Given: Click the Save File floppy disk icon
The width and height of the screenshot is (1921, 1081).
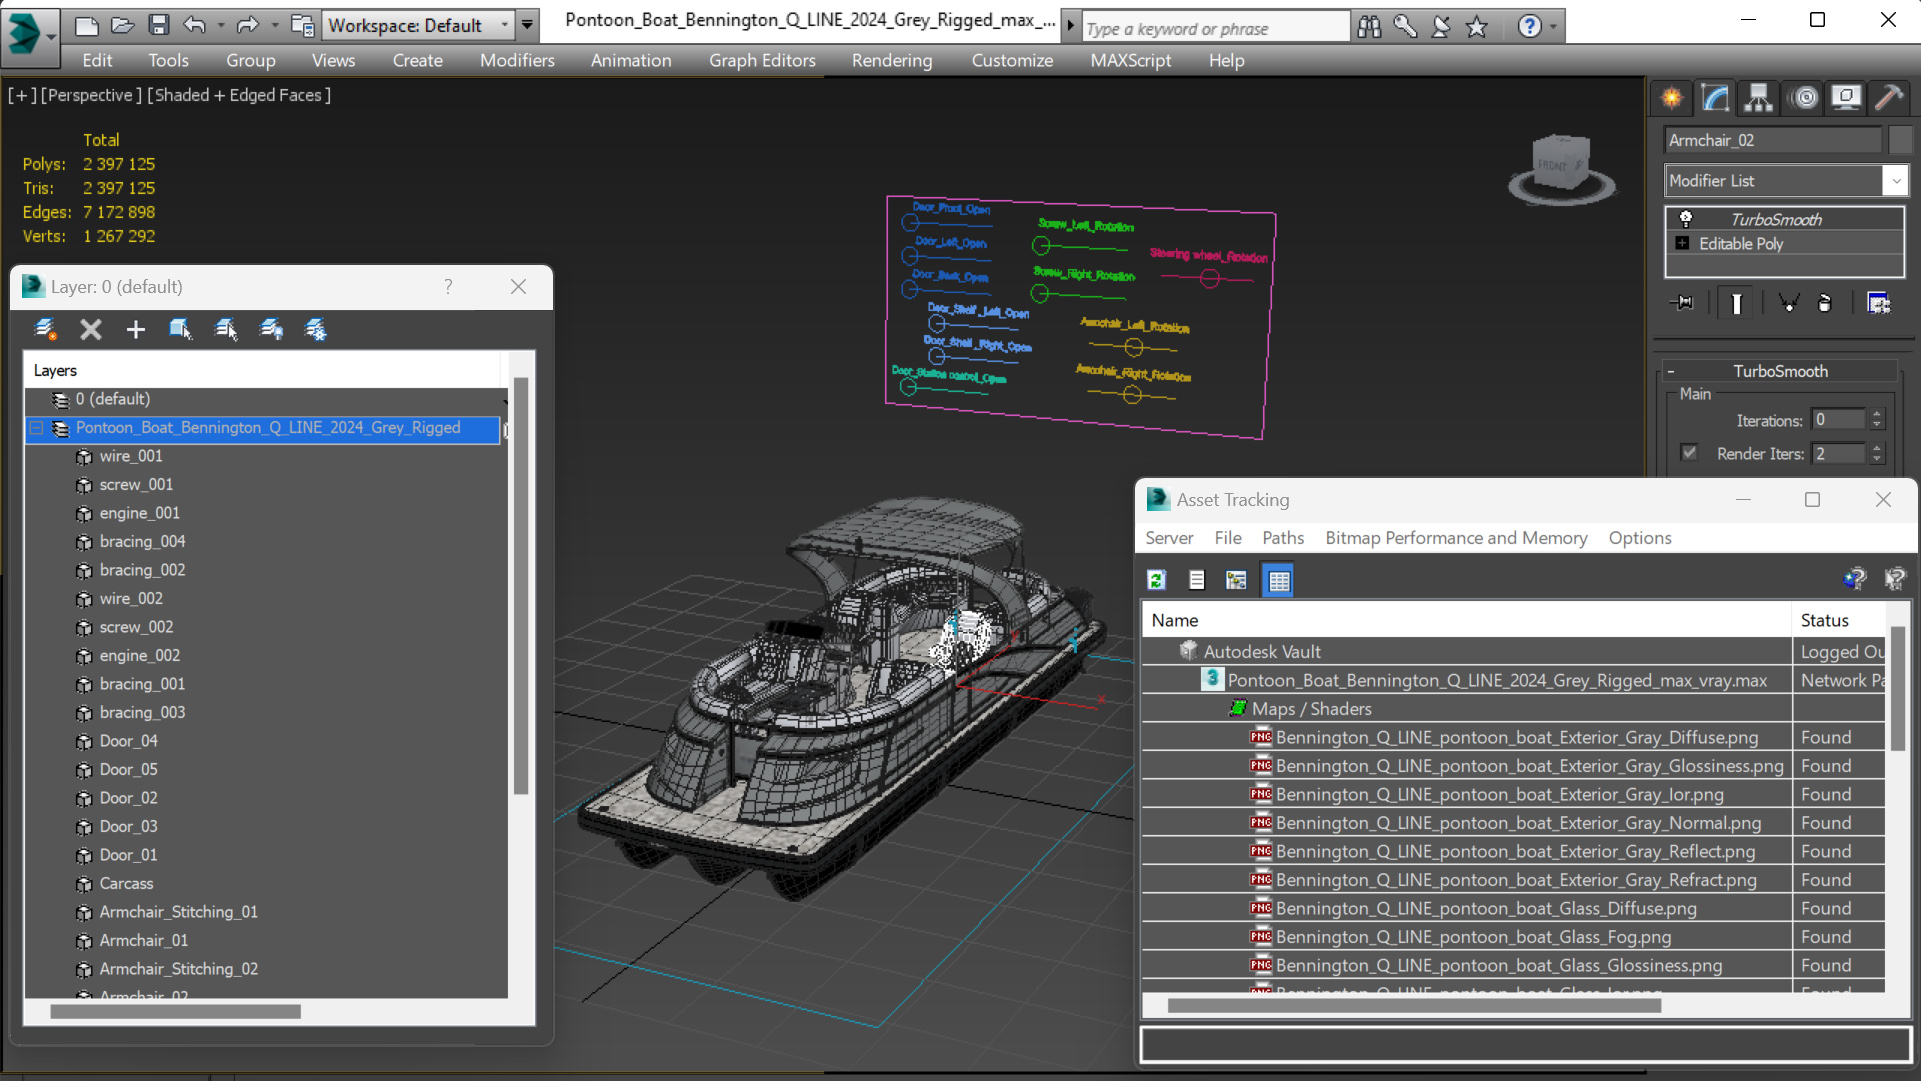Looking at the screenshot, I should (158, 25).
